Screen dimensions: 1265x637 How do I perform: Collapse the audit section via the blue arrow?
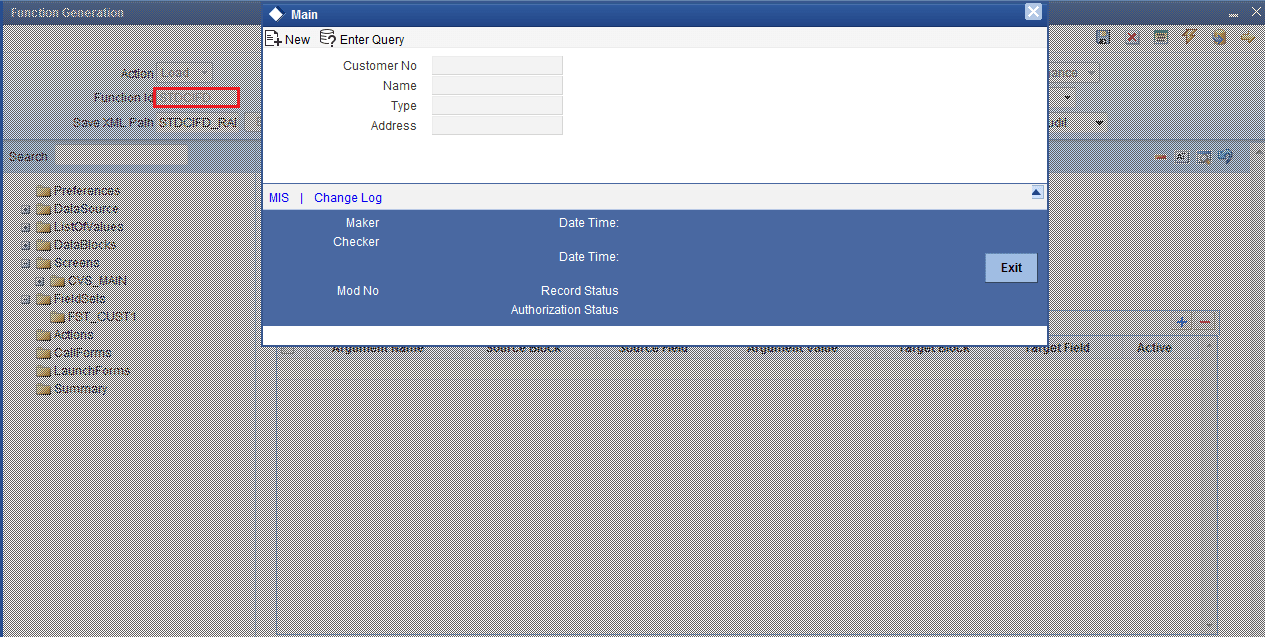click(1037, 192)
